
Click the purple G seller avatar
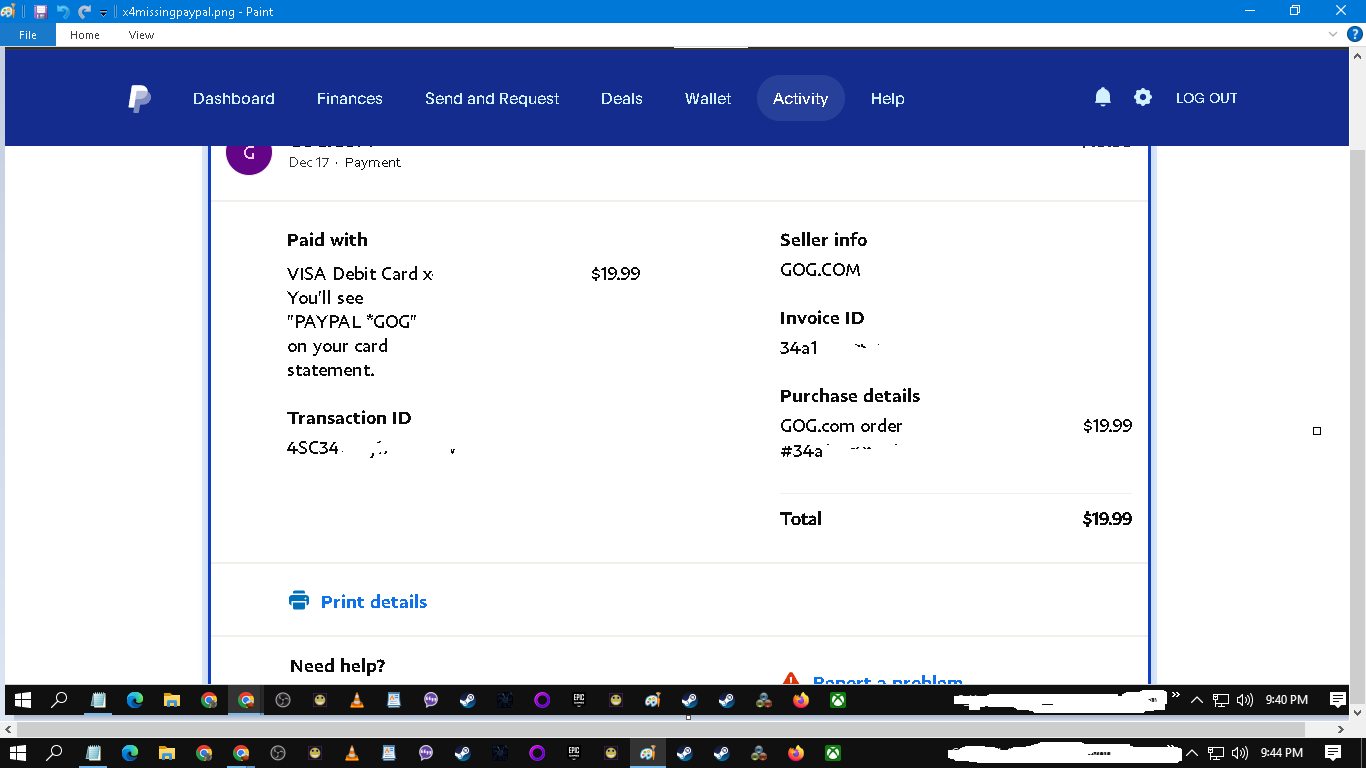[x=249, y=155]
